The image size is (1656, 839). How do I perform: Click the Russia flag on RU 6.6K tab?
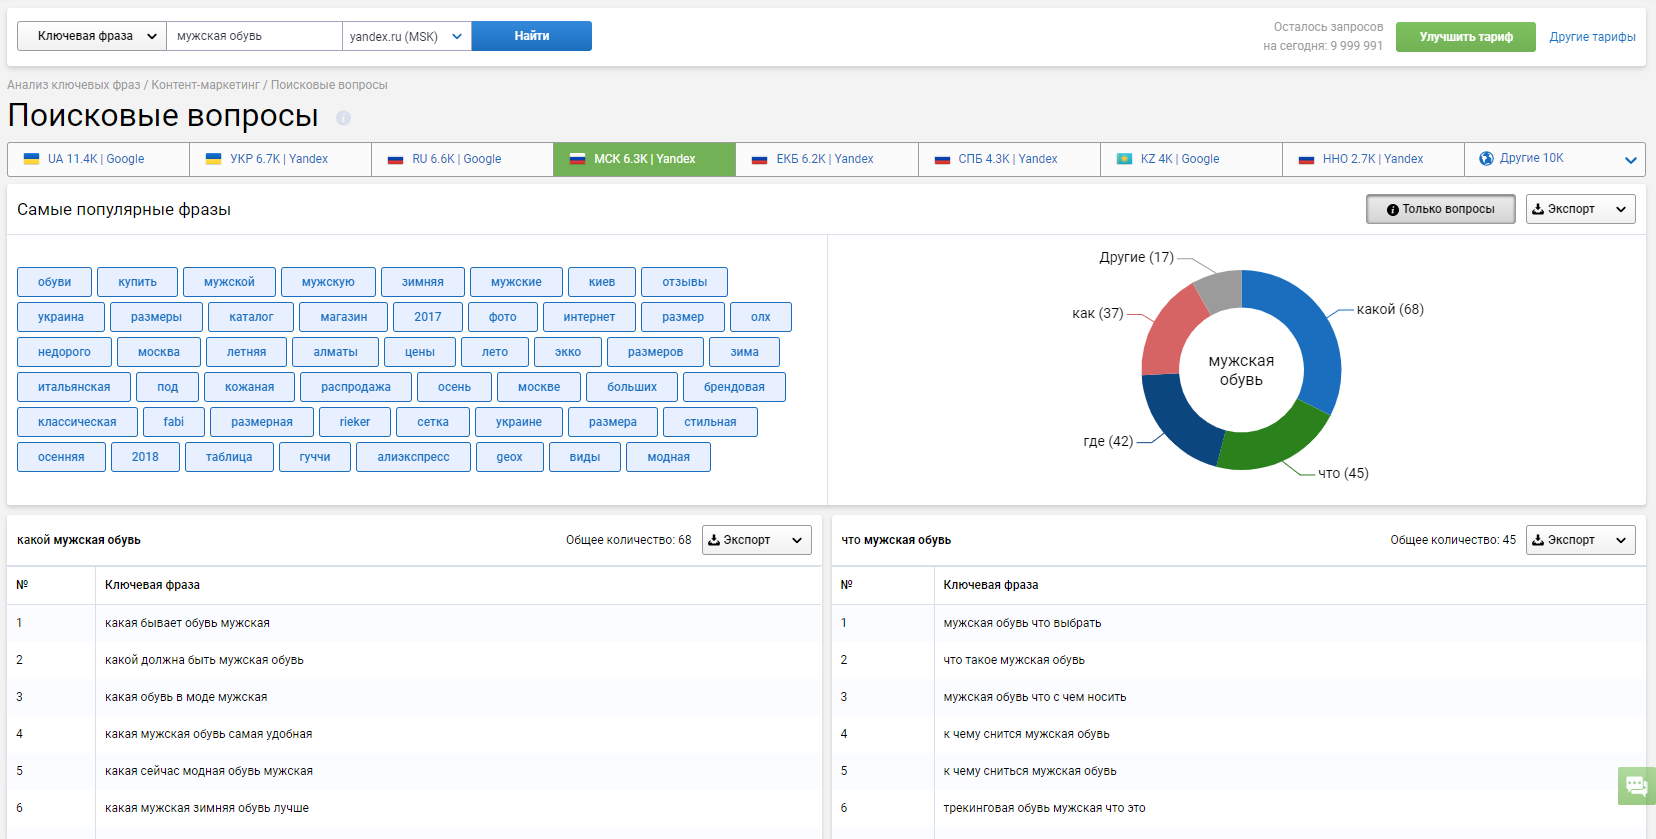396,159
